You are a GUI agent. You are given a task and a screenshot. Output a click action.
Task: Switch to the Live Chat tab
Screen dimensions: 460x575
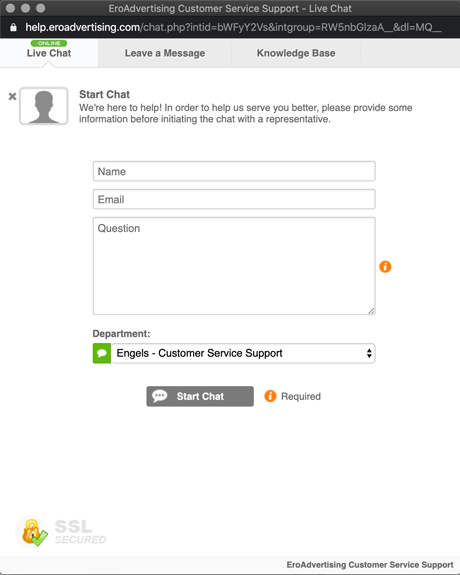(49, 53)
